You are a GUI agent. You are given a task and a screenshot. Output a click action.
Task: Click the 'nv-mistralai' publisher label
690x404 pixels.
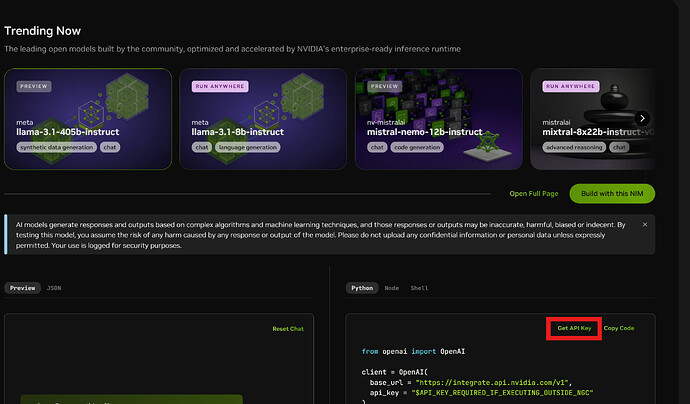coord(386,122)
